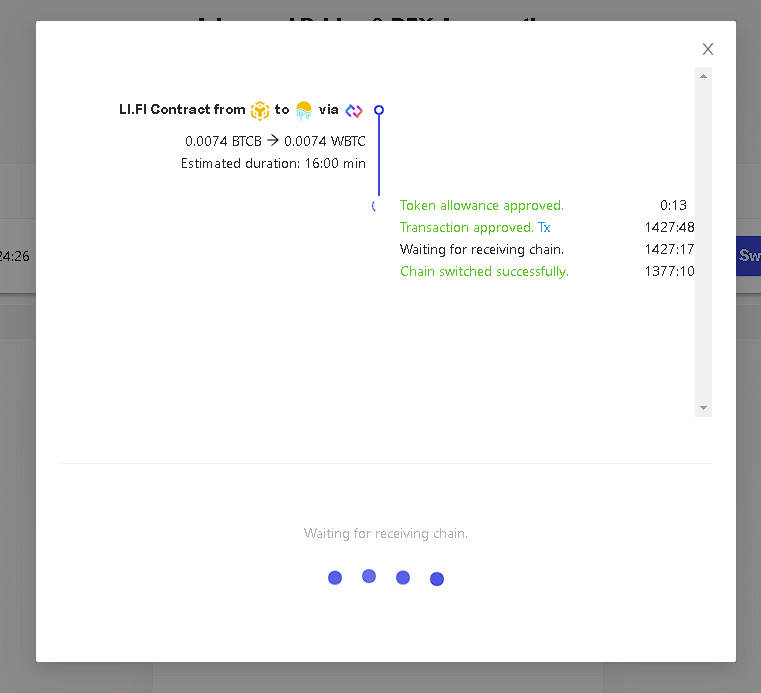Click the vertical blue timeline line

pyautogui.click(x=379, y=155)
